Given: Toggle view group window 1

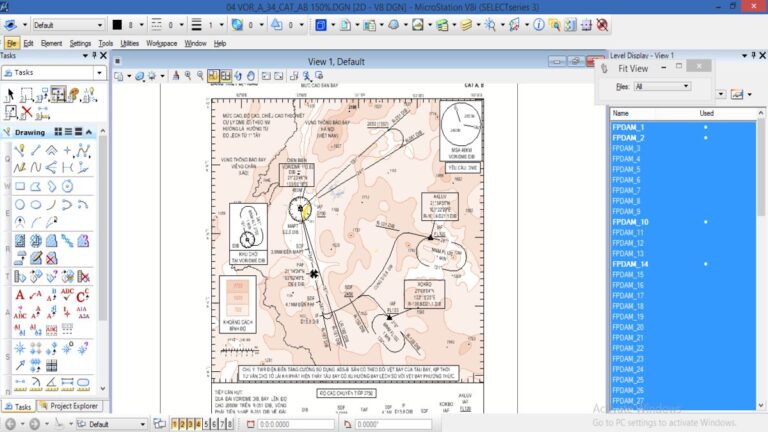Looking at the screenshot, I should coord(174,424).
